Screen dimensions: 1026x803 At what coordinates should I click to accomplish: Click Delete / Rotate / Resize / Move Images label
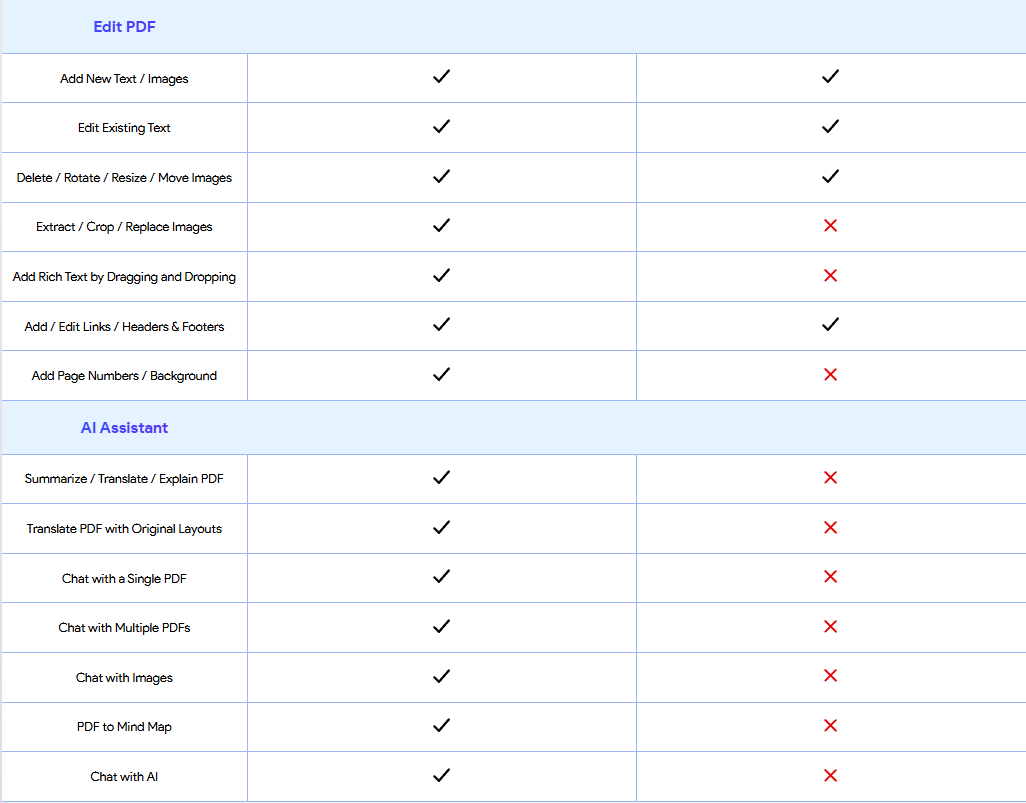tap(124, 178)
